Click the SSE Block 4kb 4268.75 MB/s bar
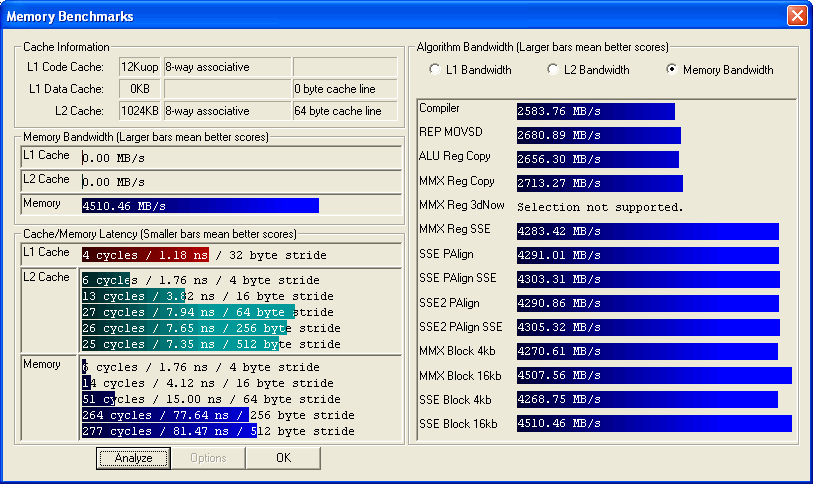The height and width of the screenshot is (484, 813). pos(647,399)
